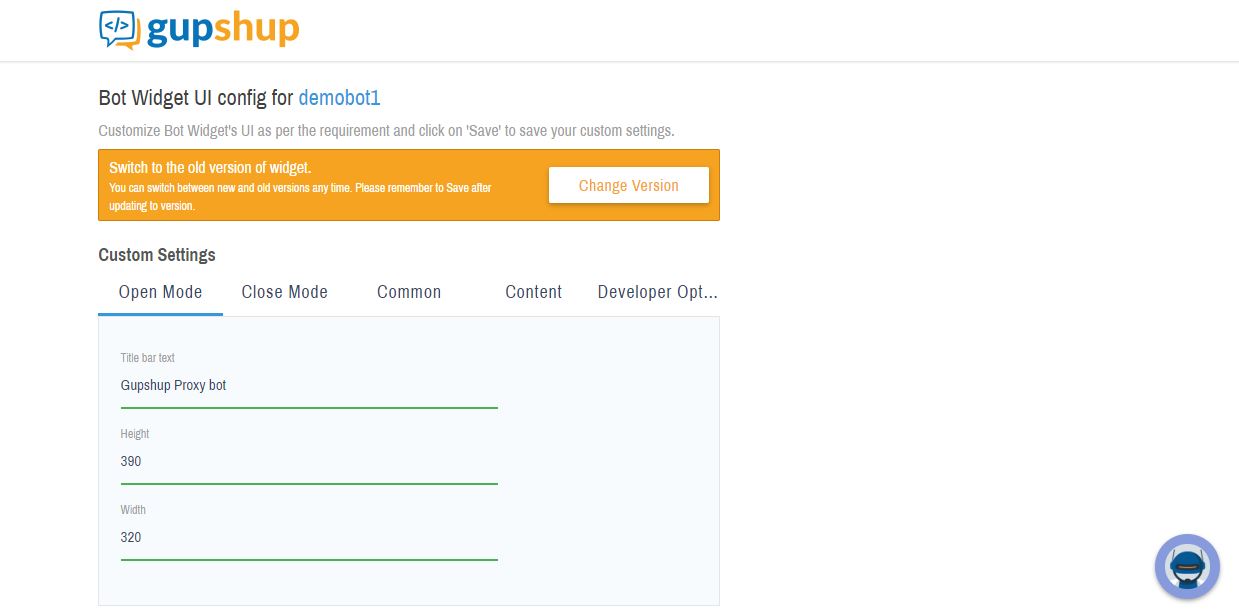Viewport: 1239px width, 616px height.
Task: Click the Custom Settings heading
Action: 157,255
